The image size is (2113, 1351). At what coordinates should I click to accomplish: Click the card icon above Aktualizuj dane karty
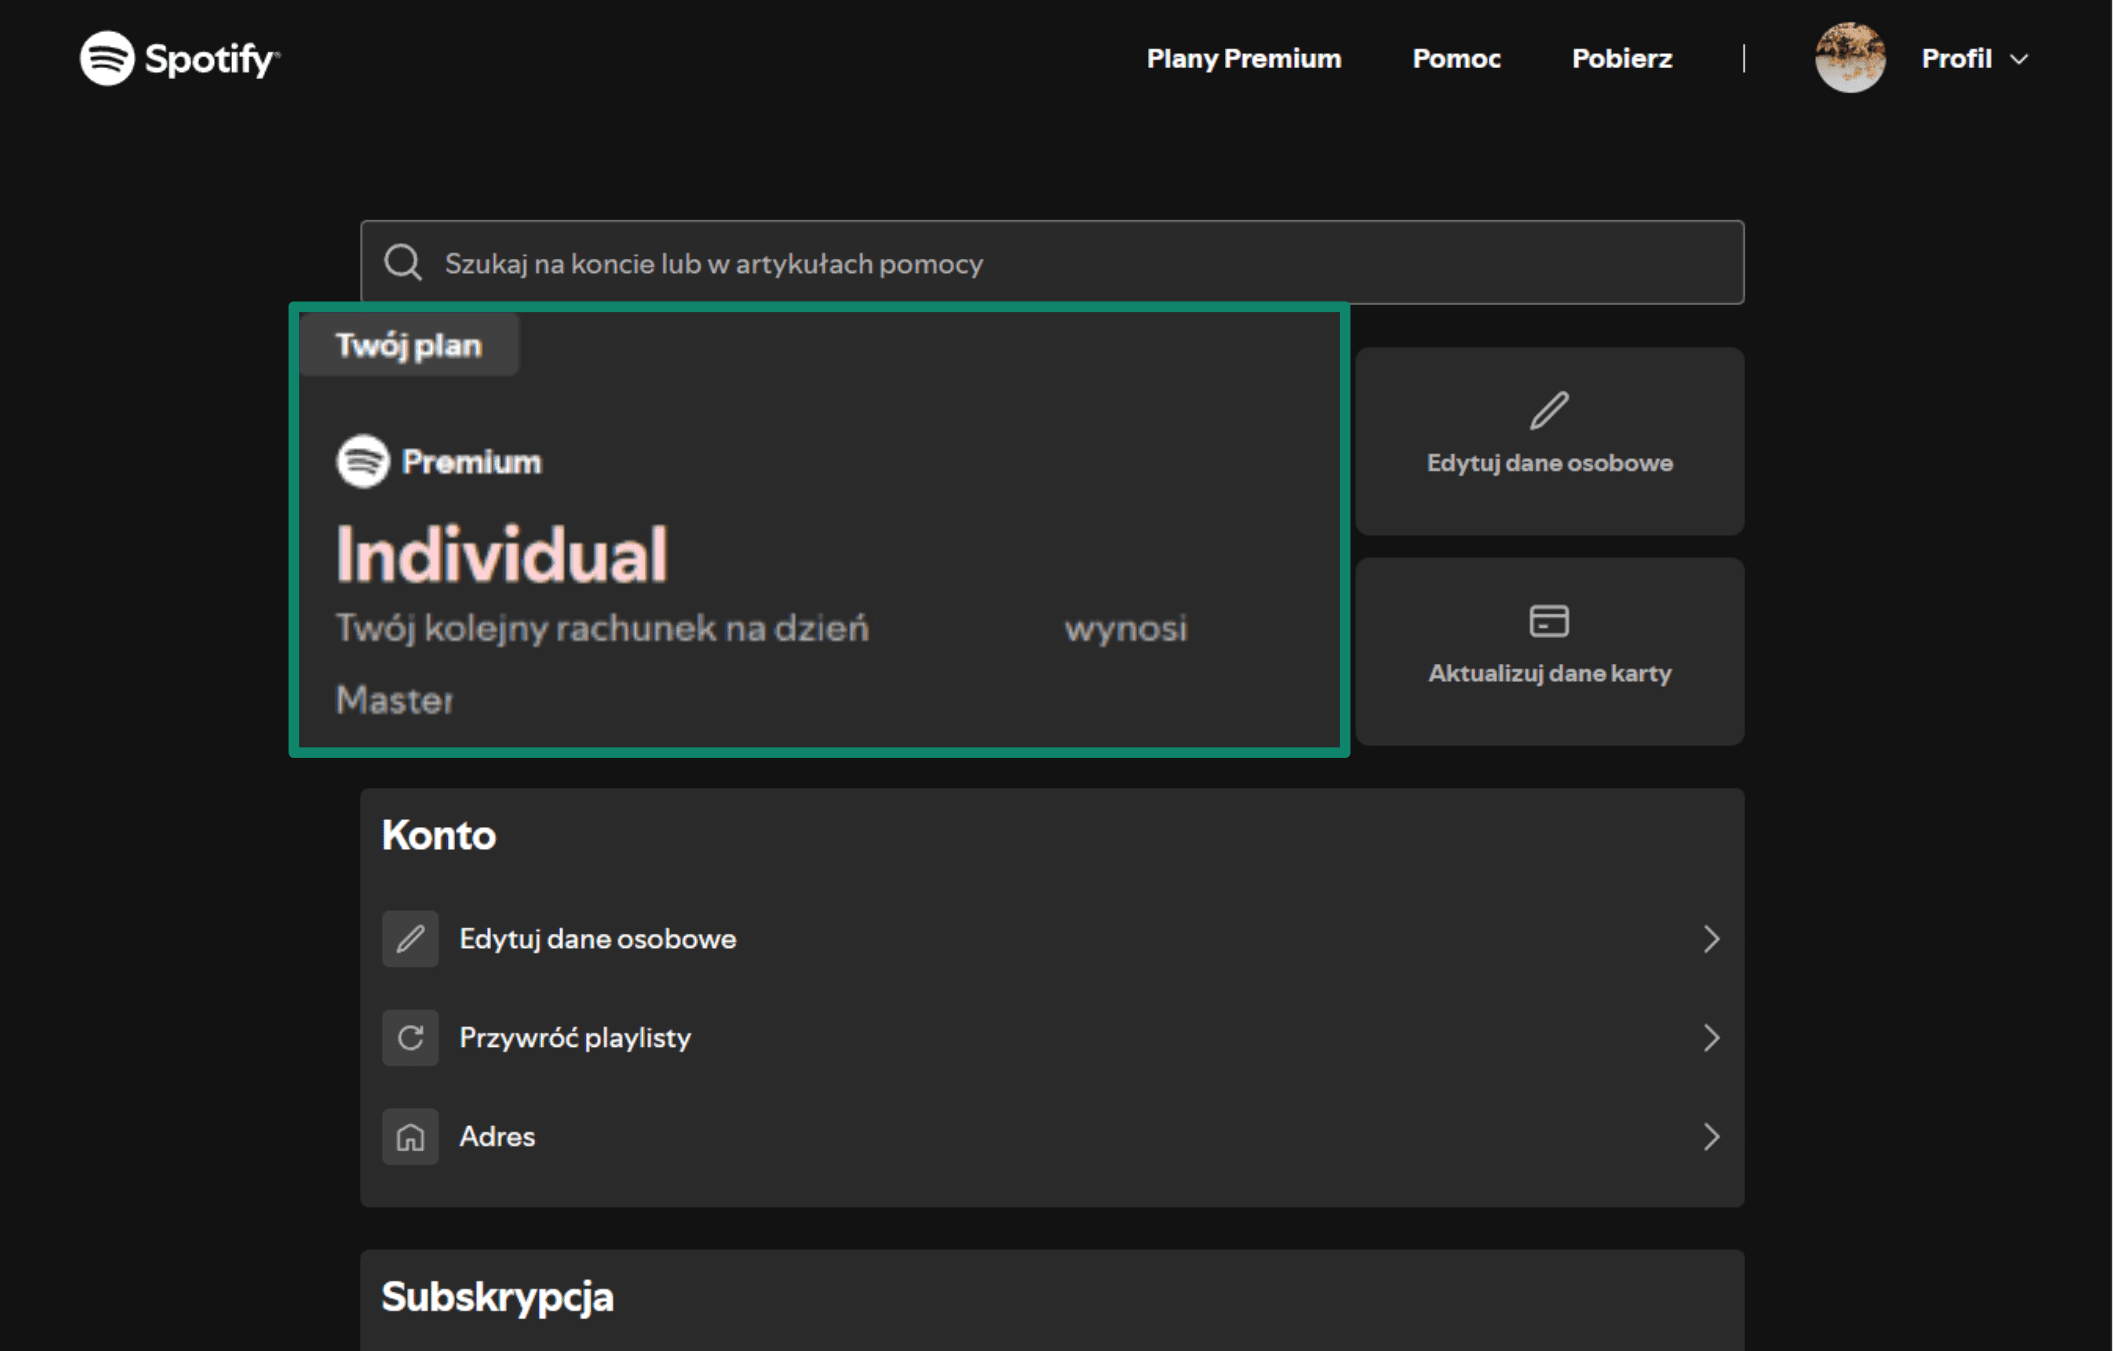[x=1549, y=621]
